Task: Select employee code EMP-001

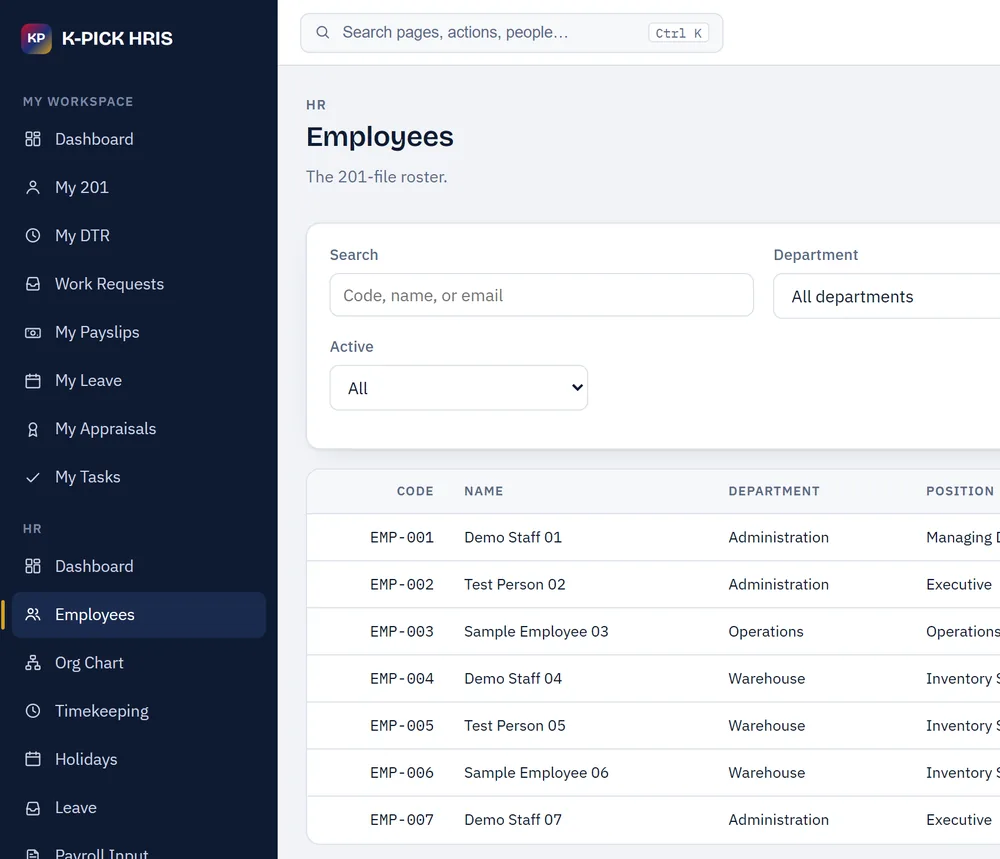Action: pos(402,538)
